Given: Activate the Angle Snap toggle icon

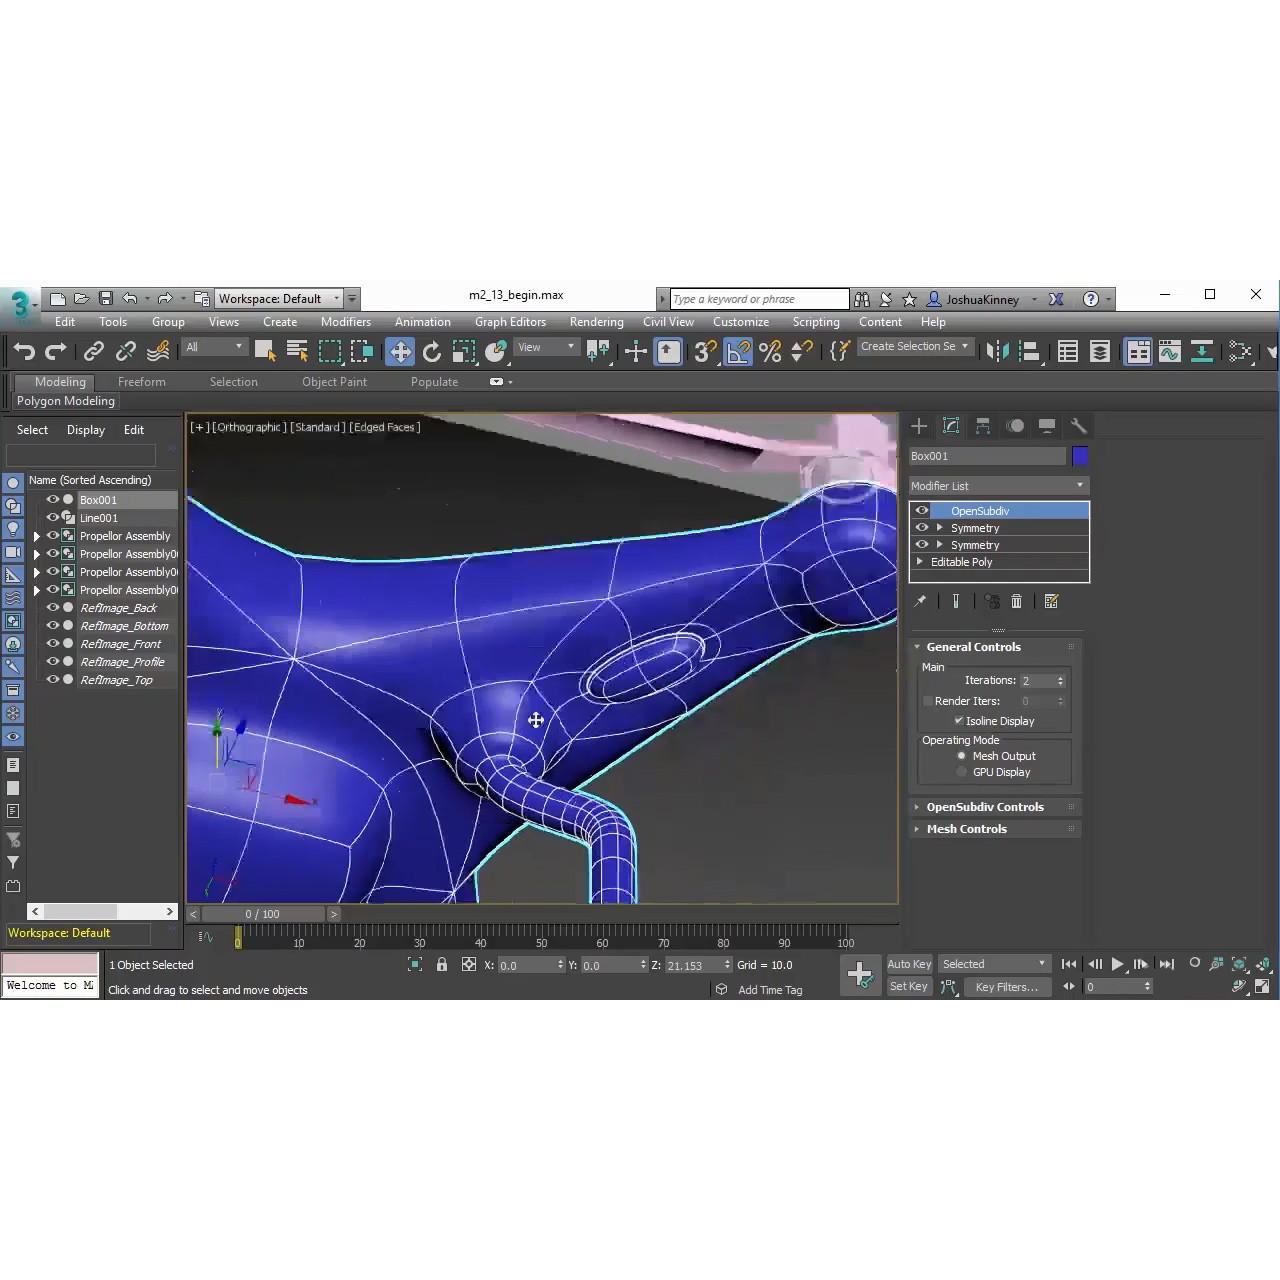Looking at the screenshot, I should 738,351.
